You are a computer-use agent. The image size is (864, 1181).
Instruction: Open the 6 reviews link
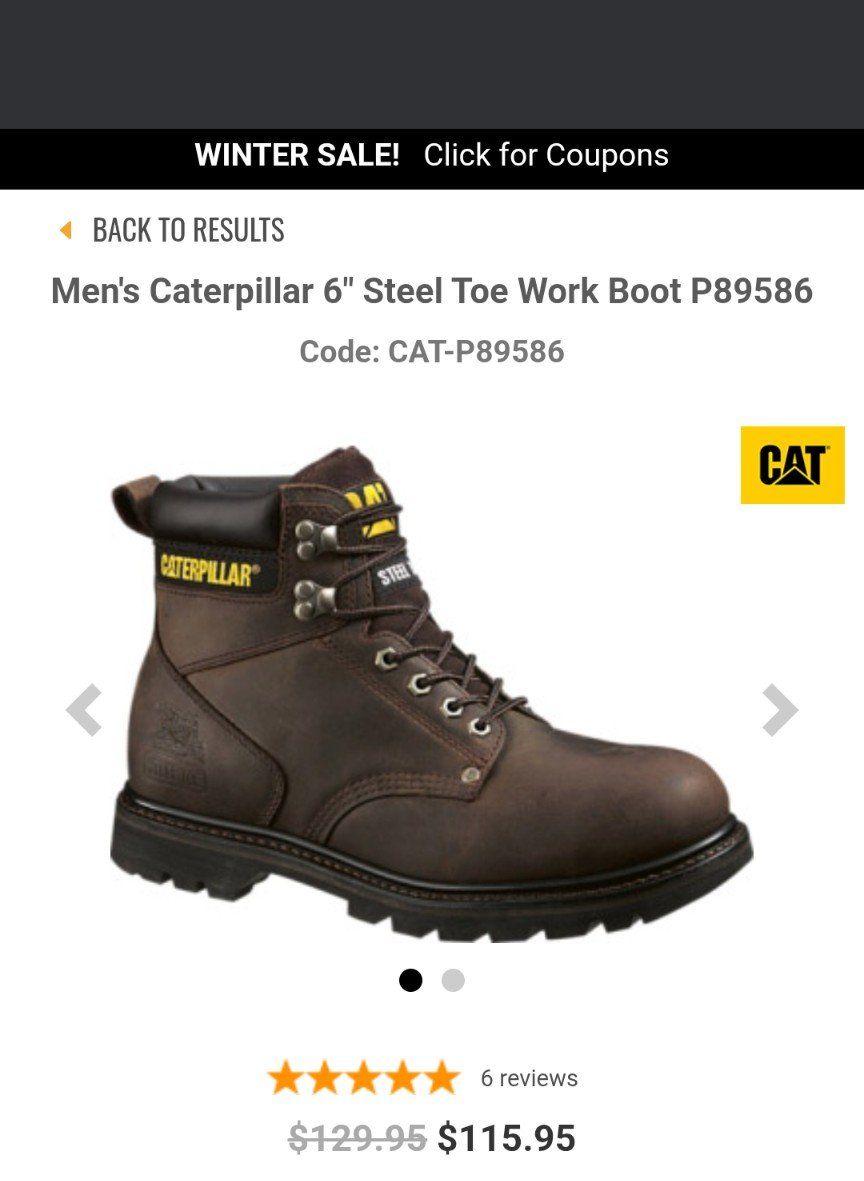point(529,1078)
